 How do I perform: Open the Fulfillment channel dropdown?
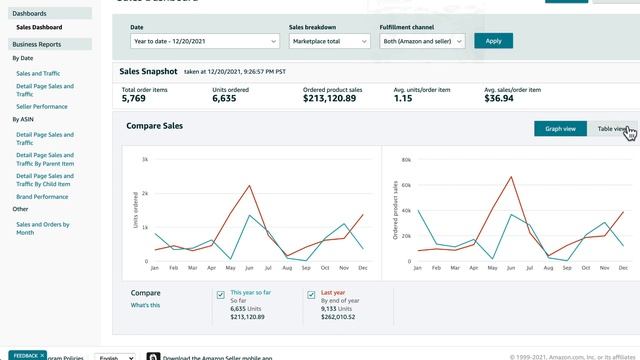point(422,41)
